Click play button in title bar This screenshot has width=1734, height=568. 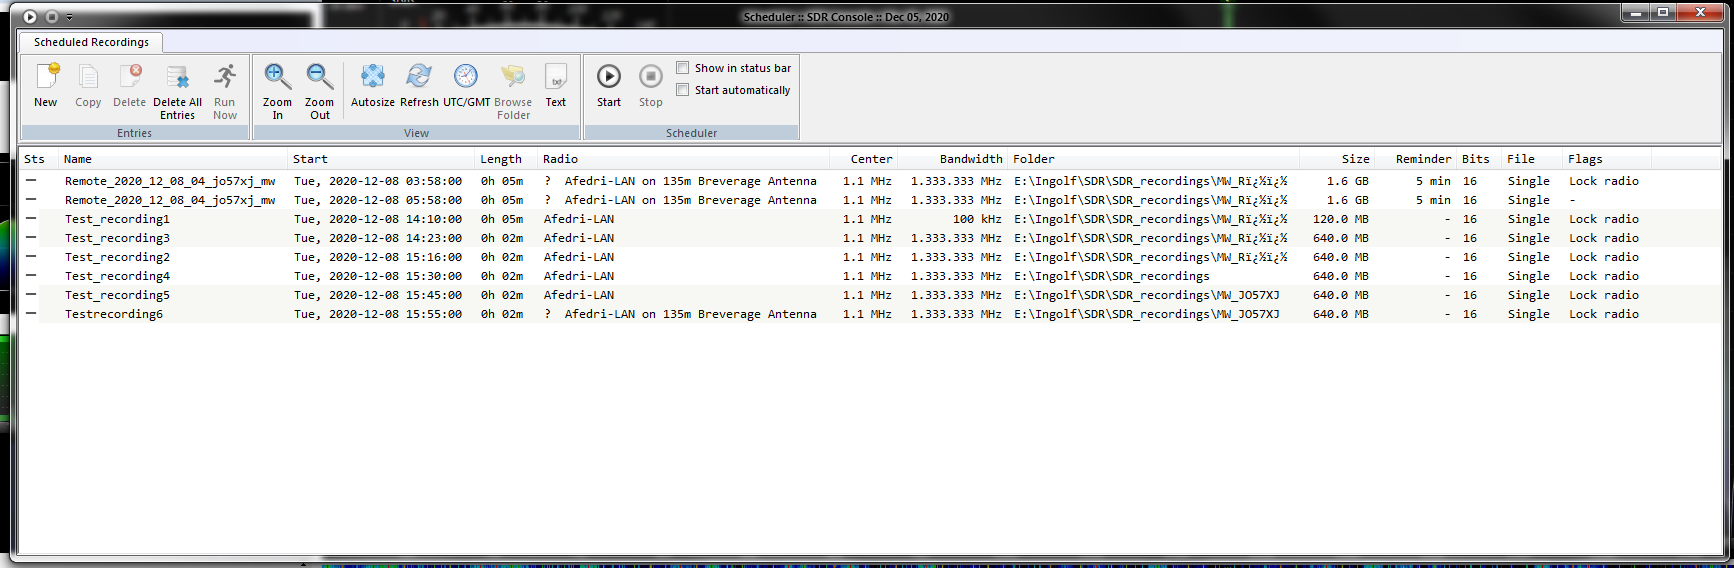[x=30, y=17]
